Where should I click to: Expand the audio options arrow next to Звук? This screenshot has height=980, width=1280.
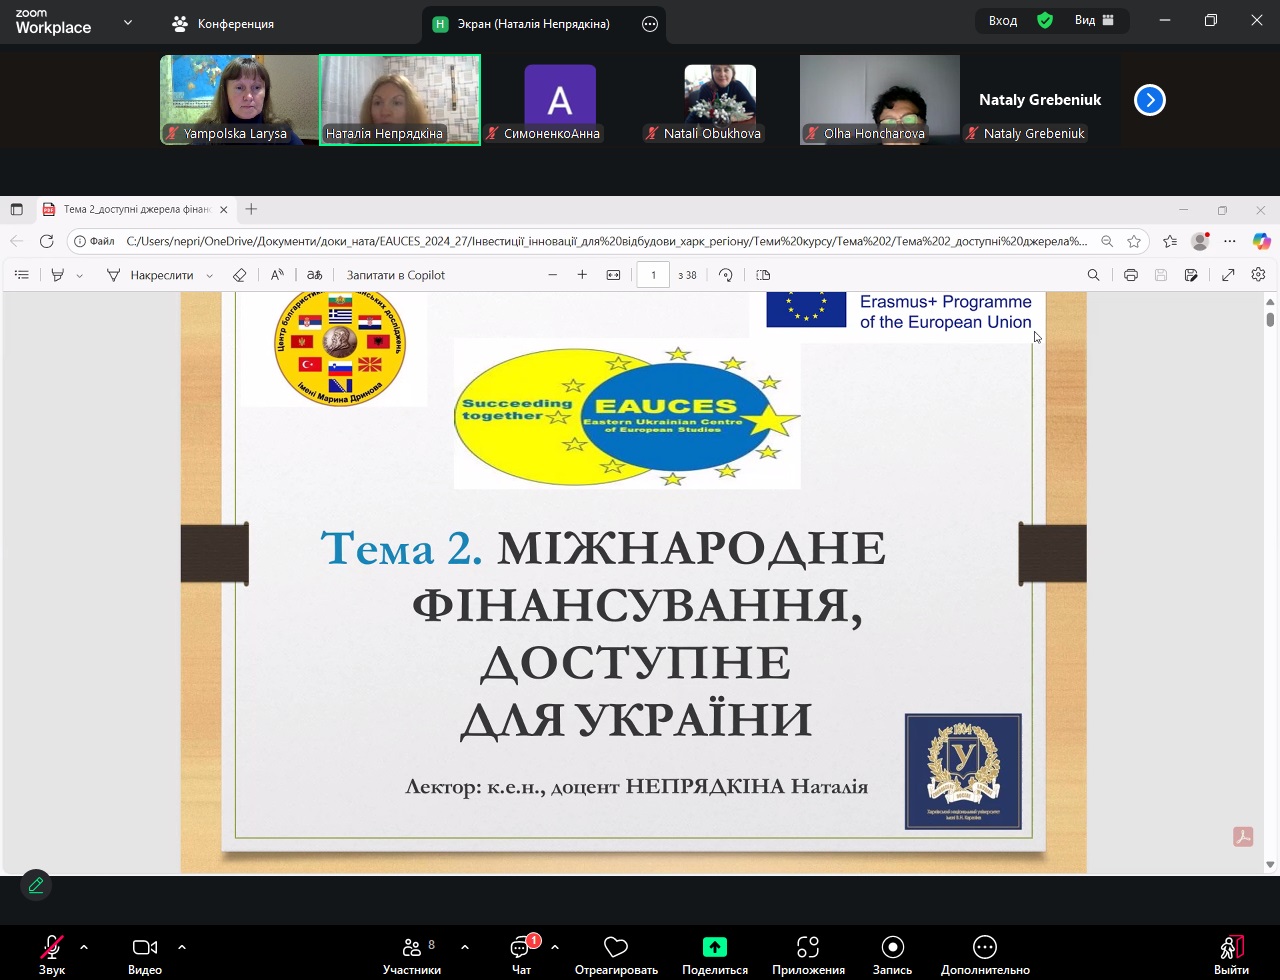click(84, 946)
